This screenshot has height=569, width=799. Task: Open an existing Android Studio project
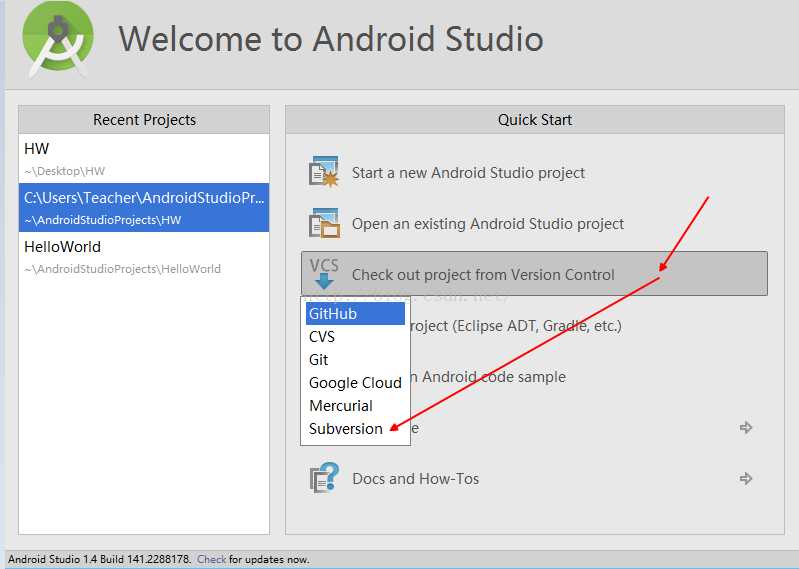(x=488, y=224)
